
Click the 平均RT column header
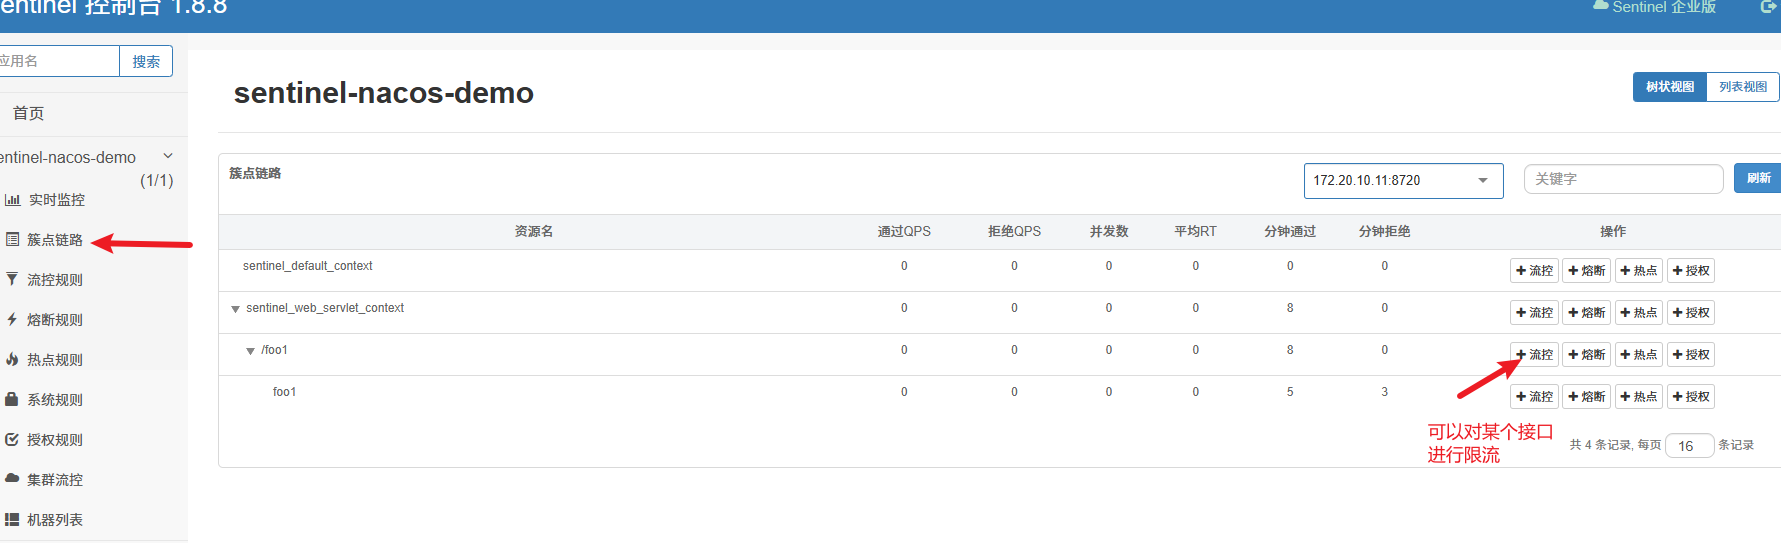point(1195,232)
